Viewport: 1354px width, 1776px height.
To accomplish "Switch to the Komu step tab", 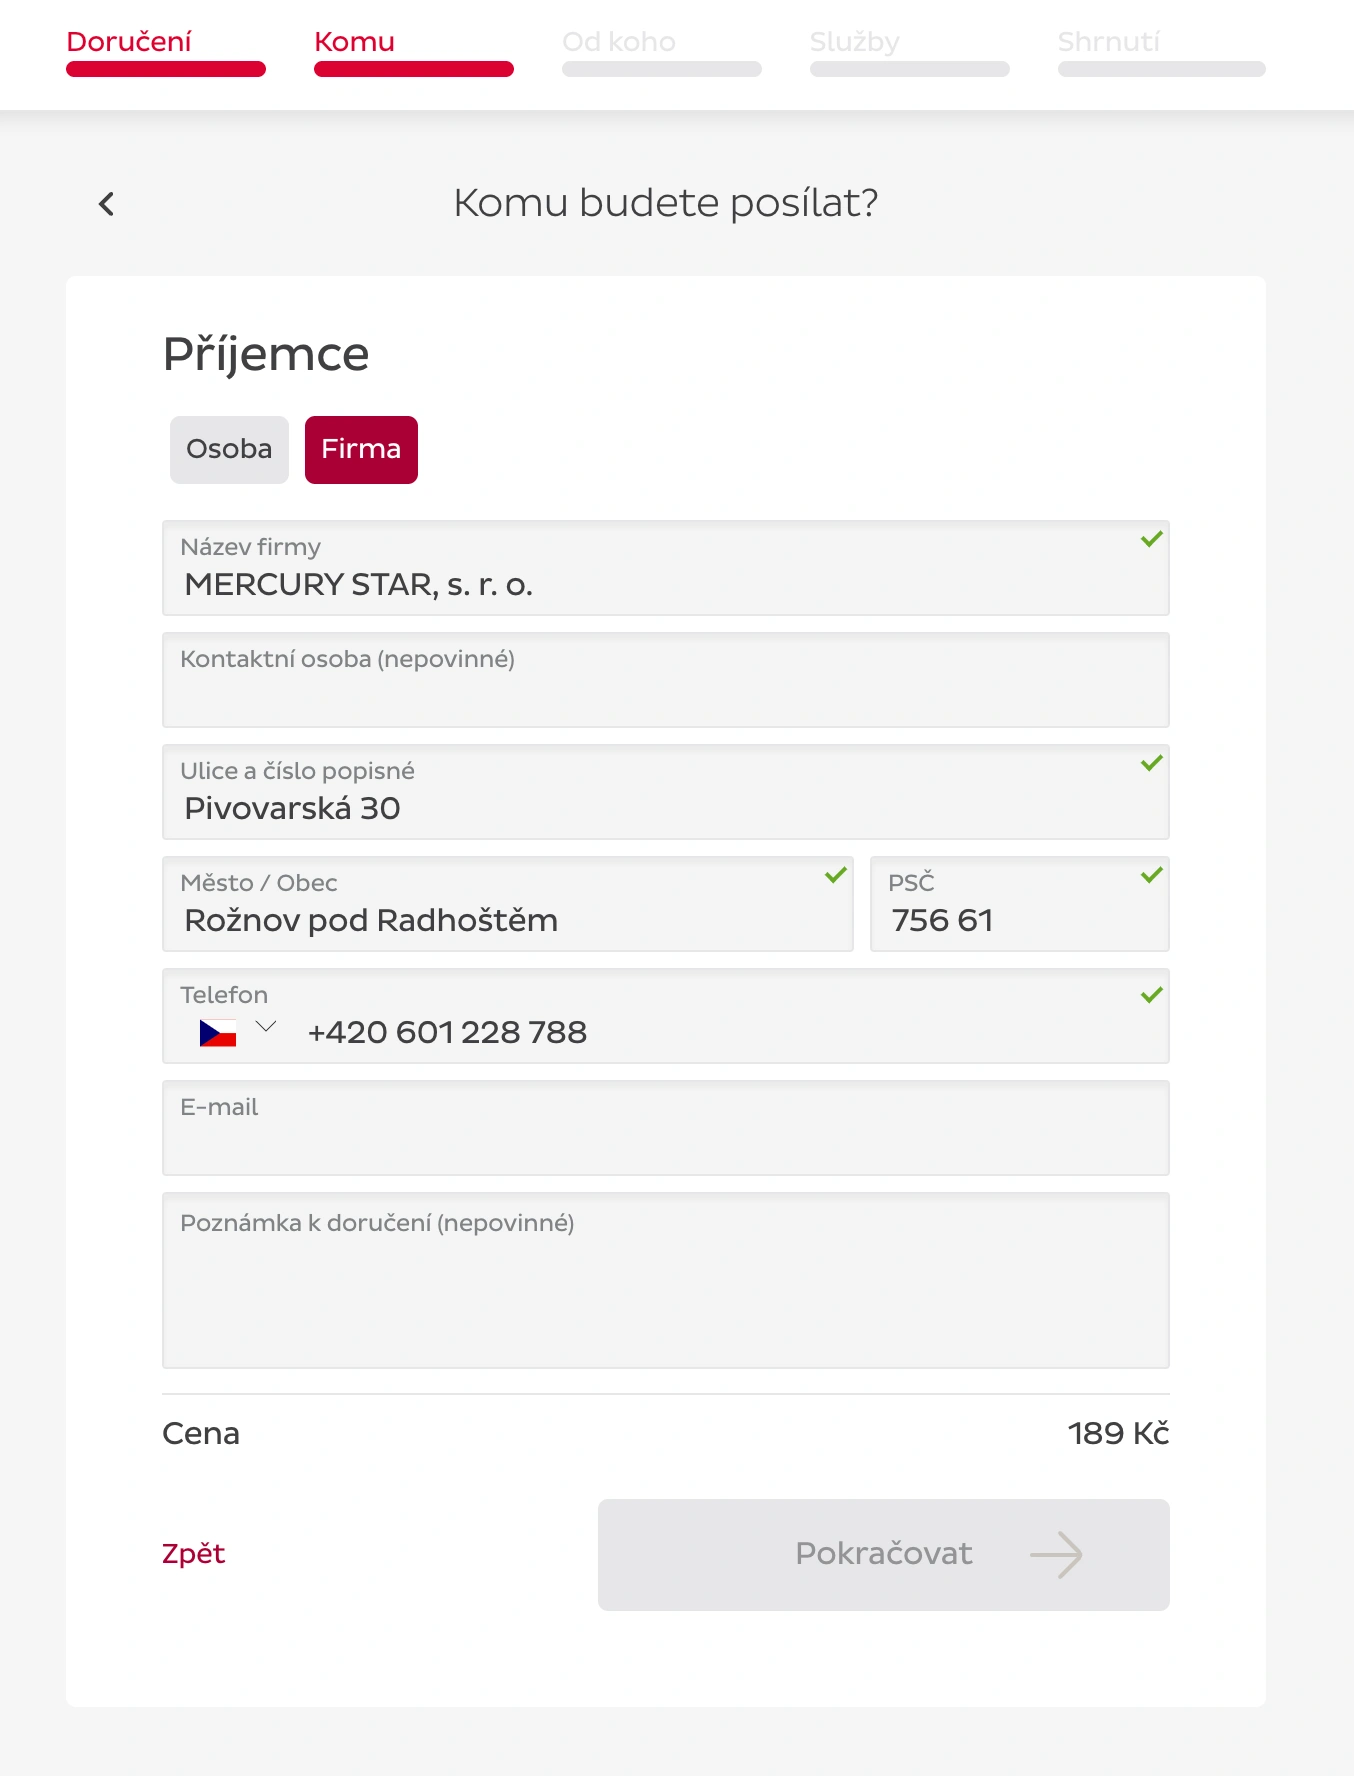I will [x=354, y=42].
